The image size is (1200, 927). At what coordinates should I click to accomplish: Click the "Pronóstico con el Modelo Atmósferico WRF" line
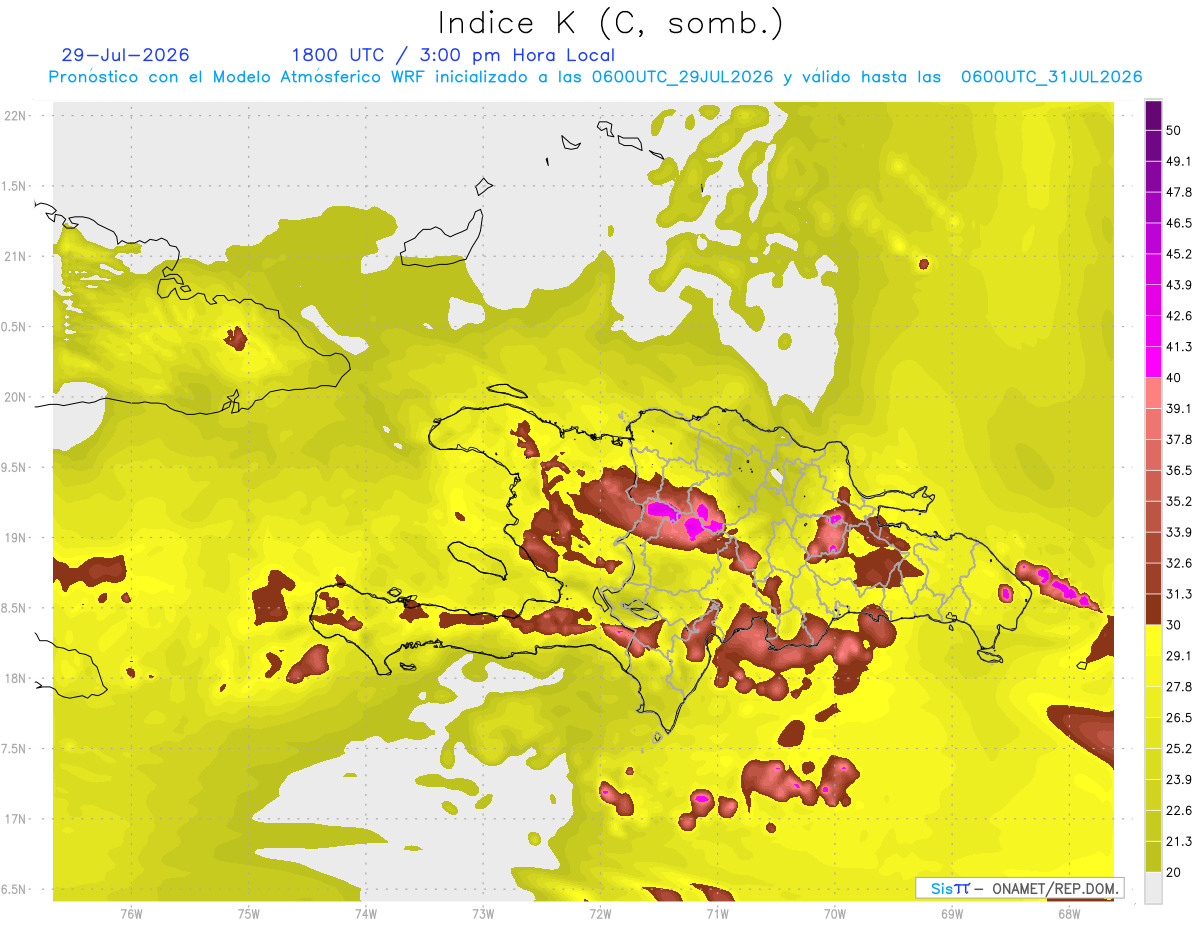[x=595, y=77]
